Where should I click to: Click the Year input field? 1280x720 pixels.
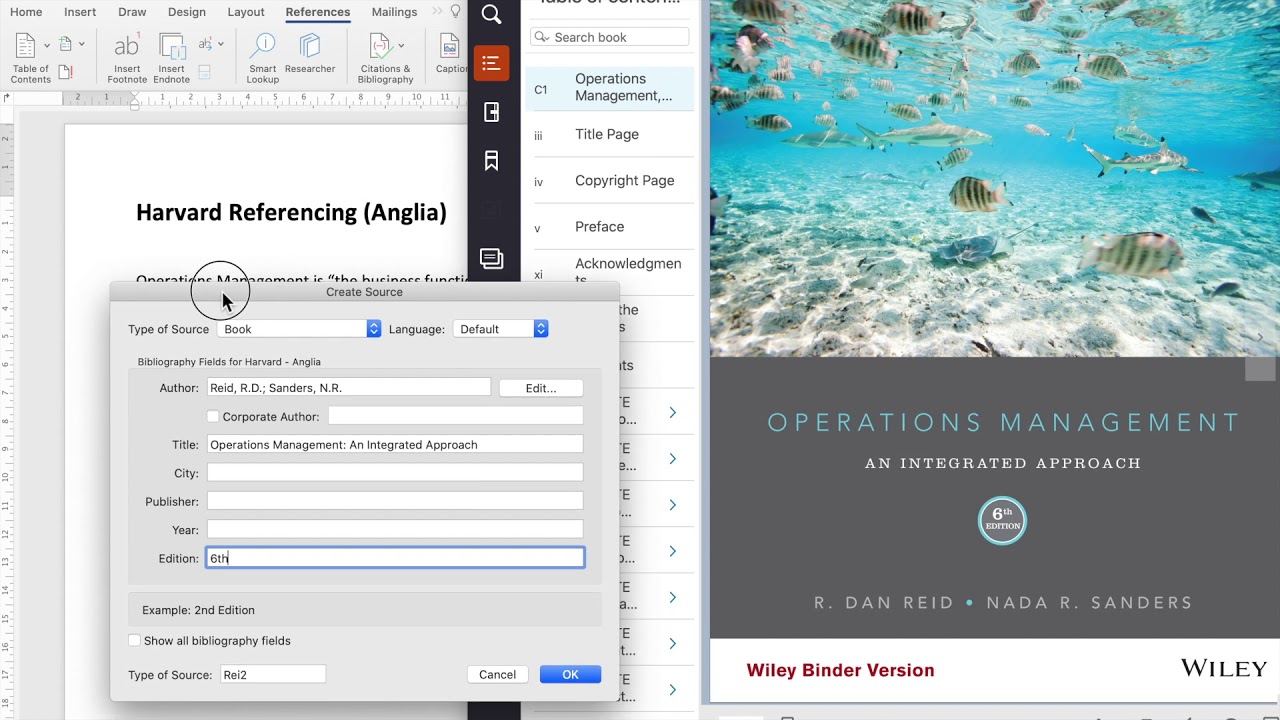point(395,529)
